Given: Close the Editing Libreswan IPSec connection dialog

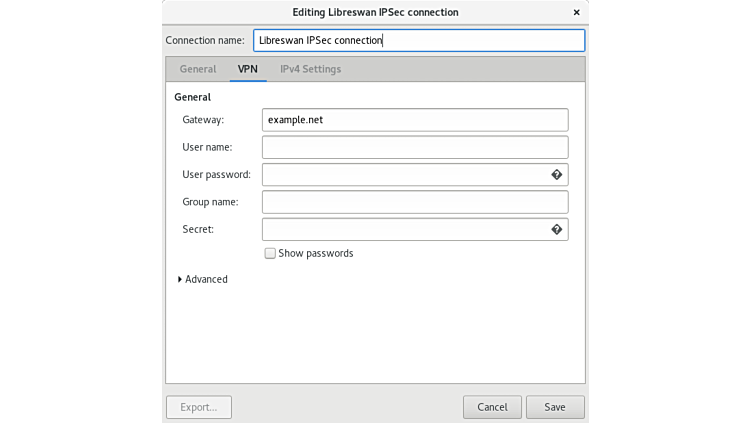Looking at the screenshot, I should point(576,12).
